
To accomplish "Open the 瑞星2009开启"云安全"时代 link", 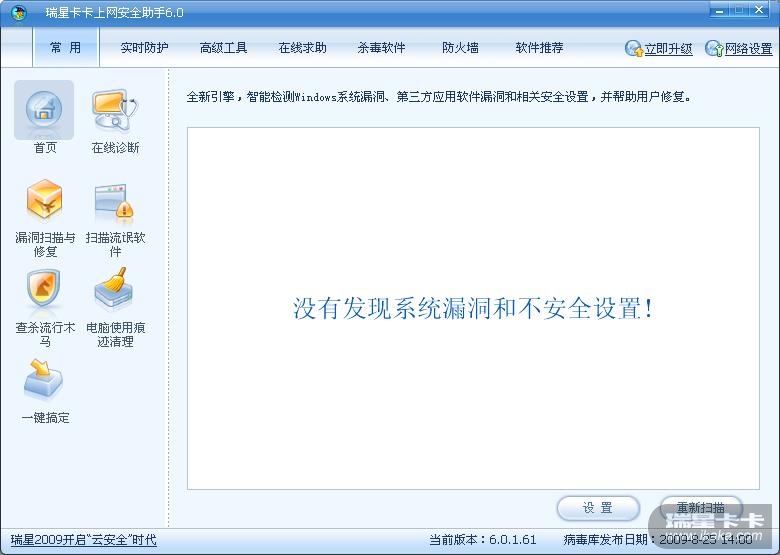I will click(84, 540).
